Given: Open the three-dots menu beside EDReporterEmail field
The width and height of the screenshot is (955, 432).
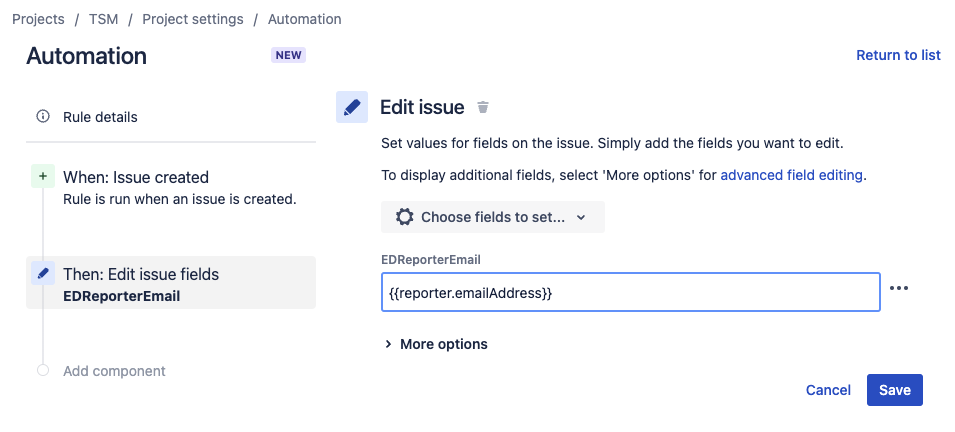Looking at the screenshot, I should 899,289.
